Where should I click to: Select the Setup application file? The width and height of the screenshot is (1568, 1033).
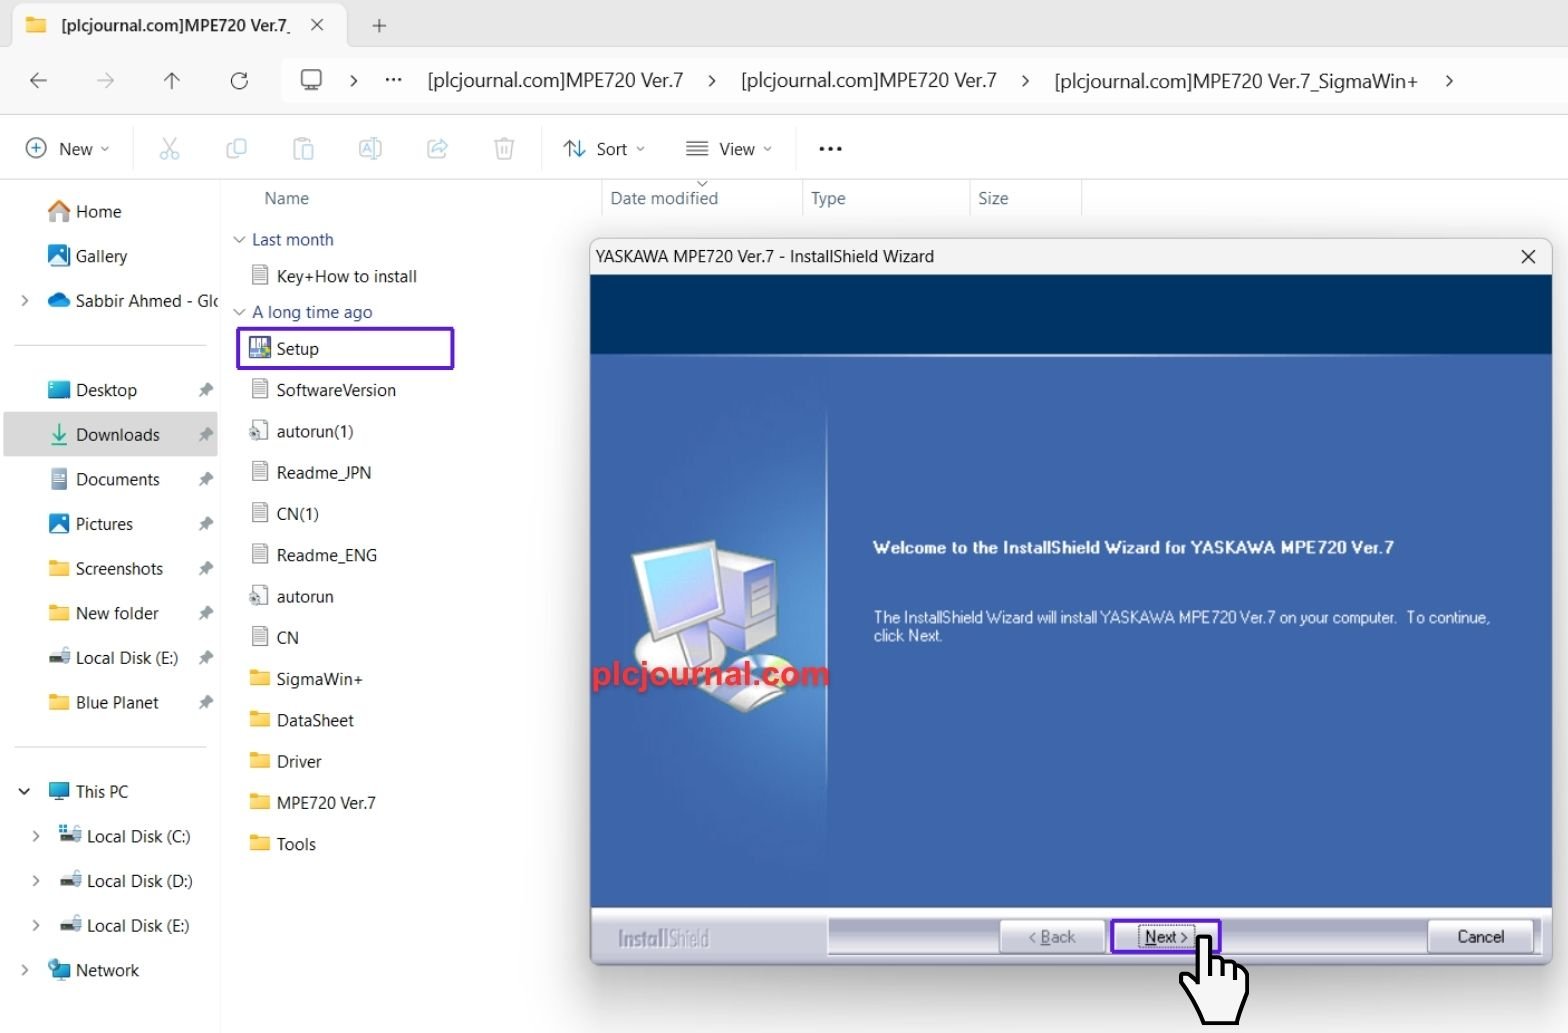[345, 349]
